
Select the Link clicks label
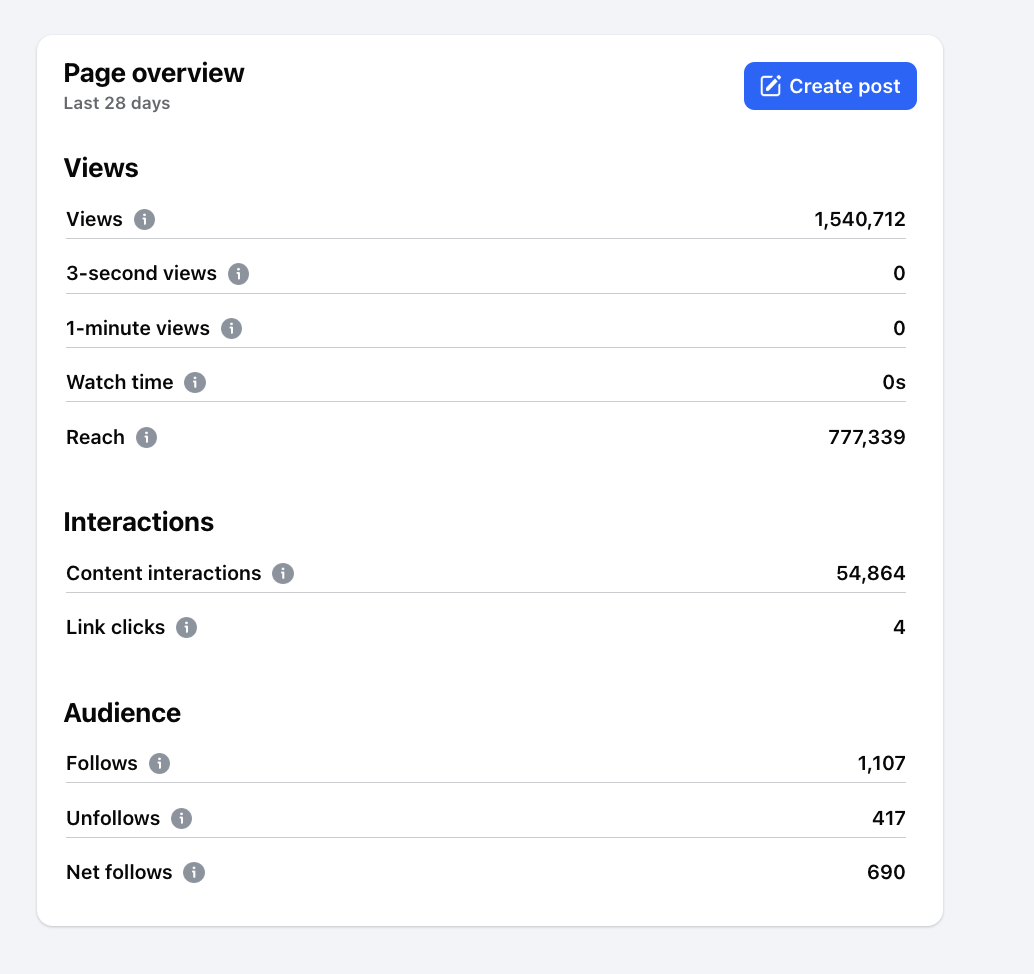tap(115, 628)
